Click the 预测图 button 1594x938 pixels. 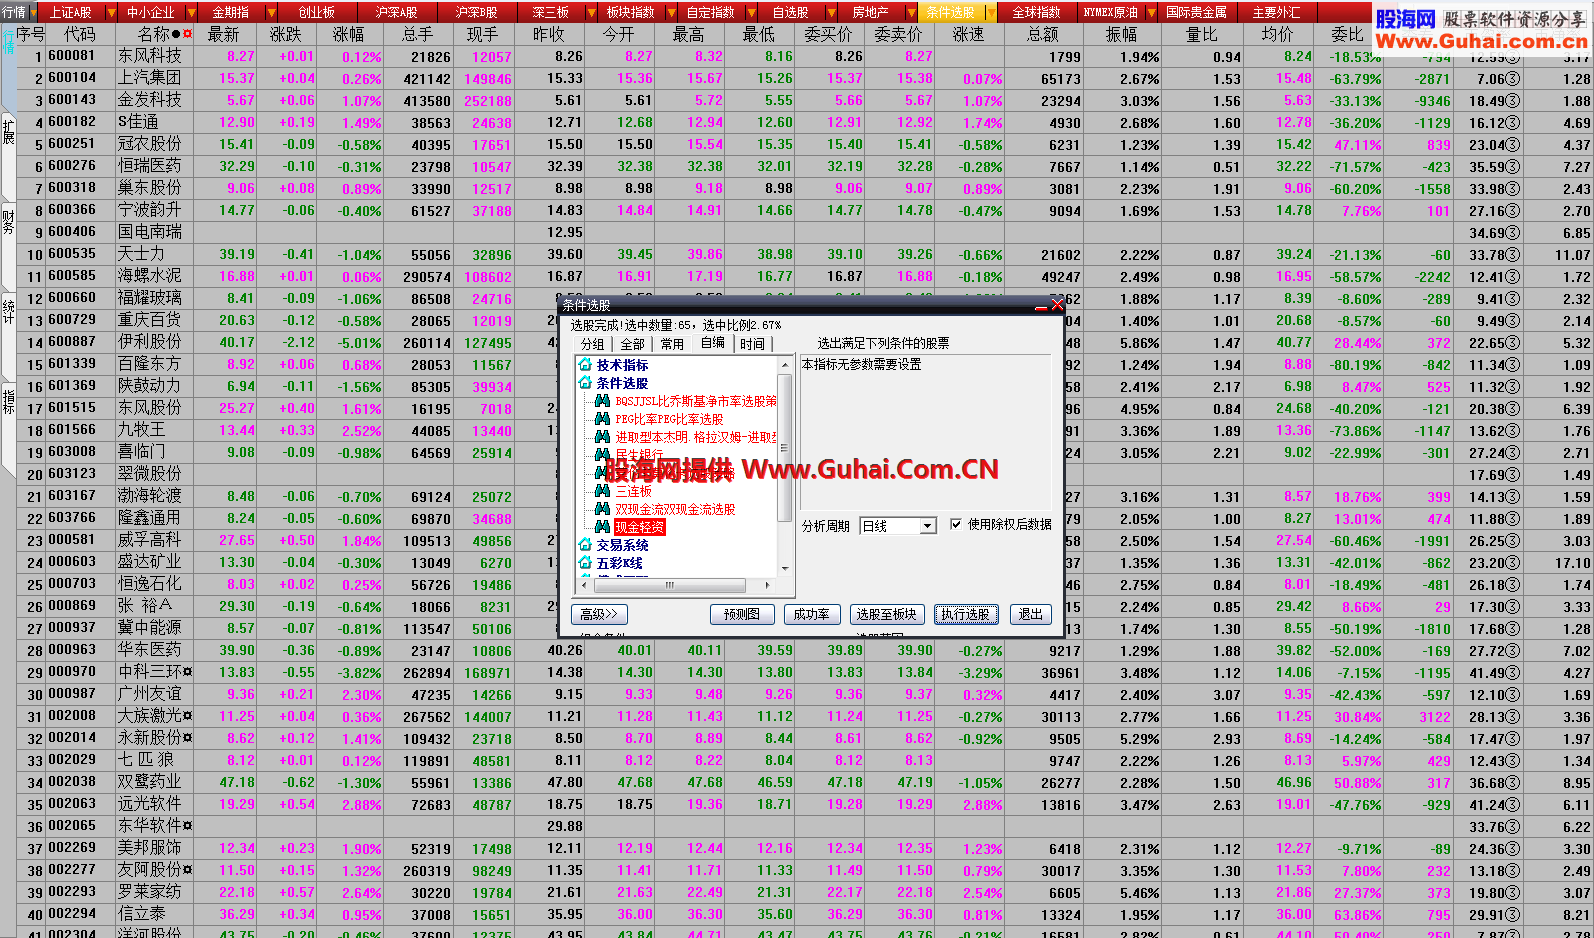[742, 614]
